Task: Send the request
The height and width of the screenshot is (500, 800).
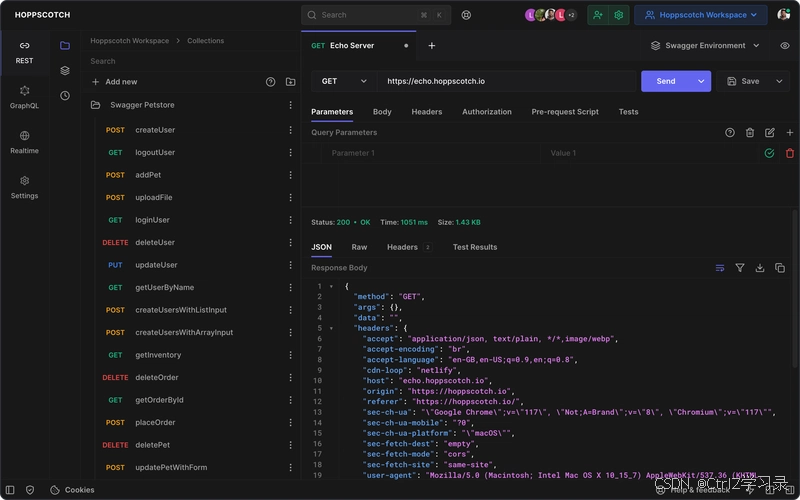Action: tap(666, 81)
